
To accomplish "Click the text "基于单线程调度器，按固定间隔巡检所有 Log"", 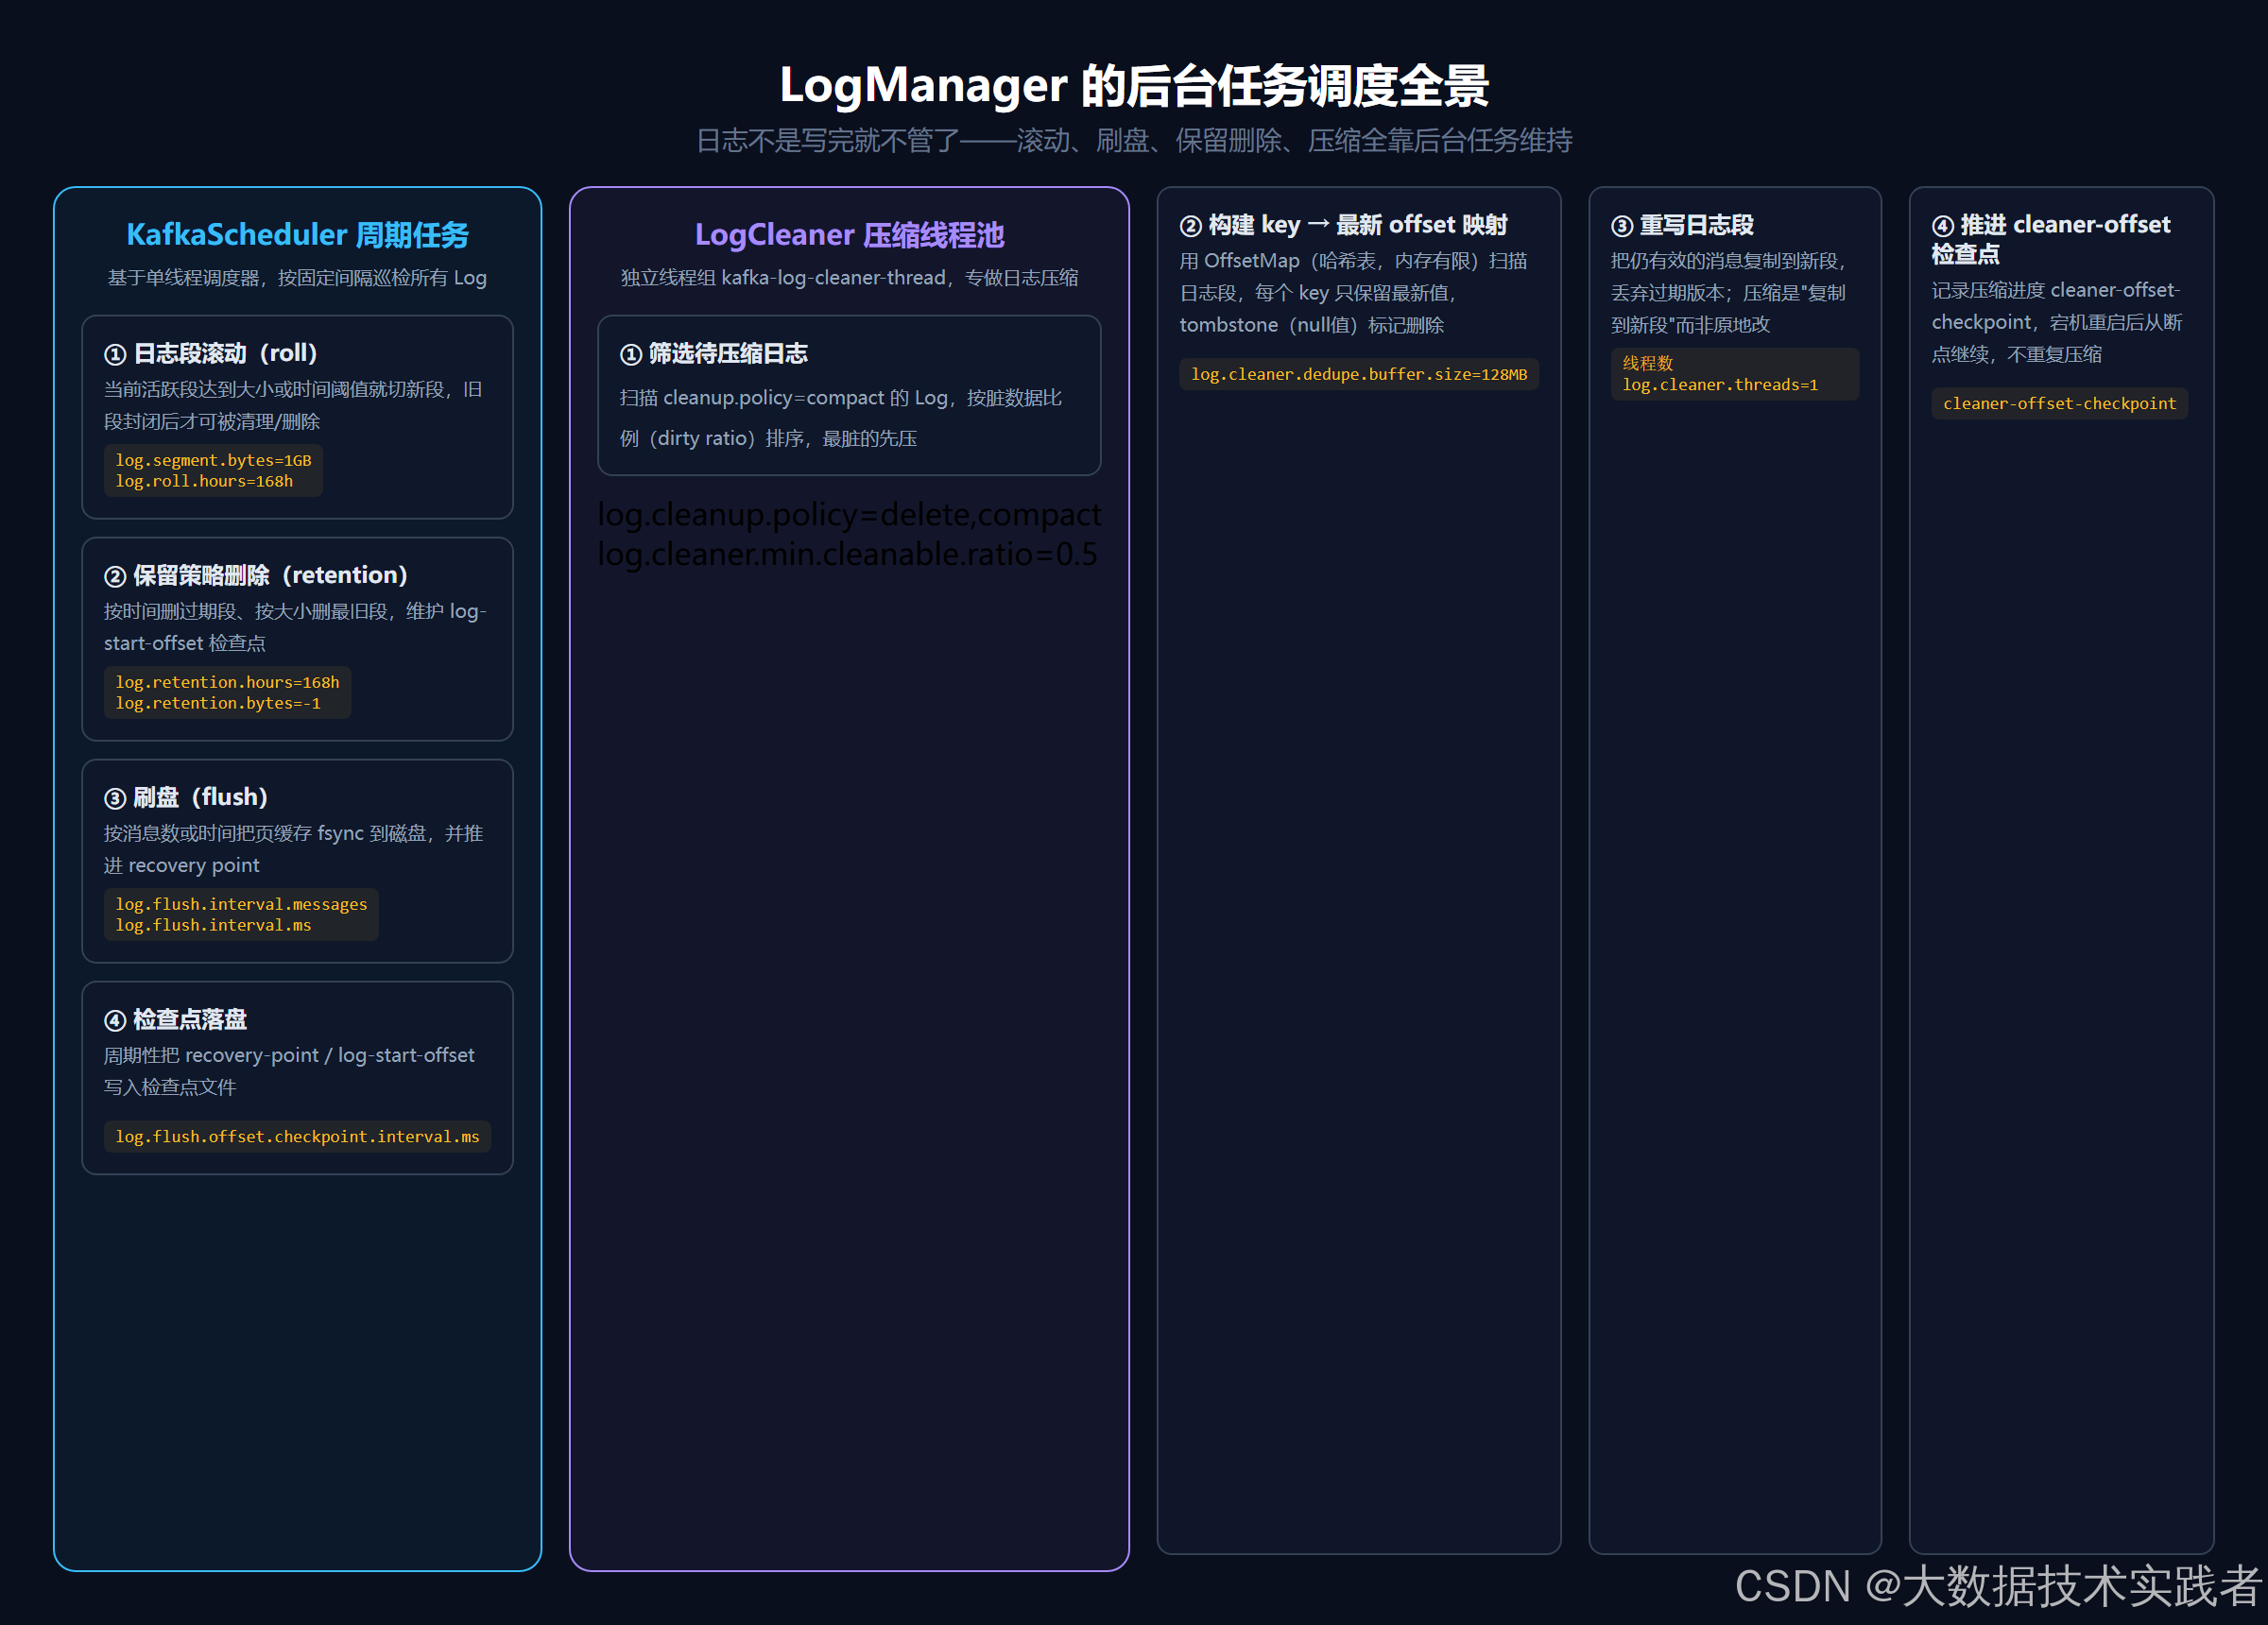I will click(297, 278).
